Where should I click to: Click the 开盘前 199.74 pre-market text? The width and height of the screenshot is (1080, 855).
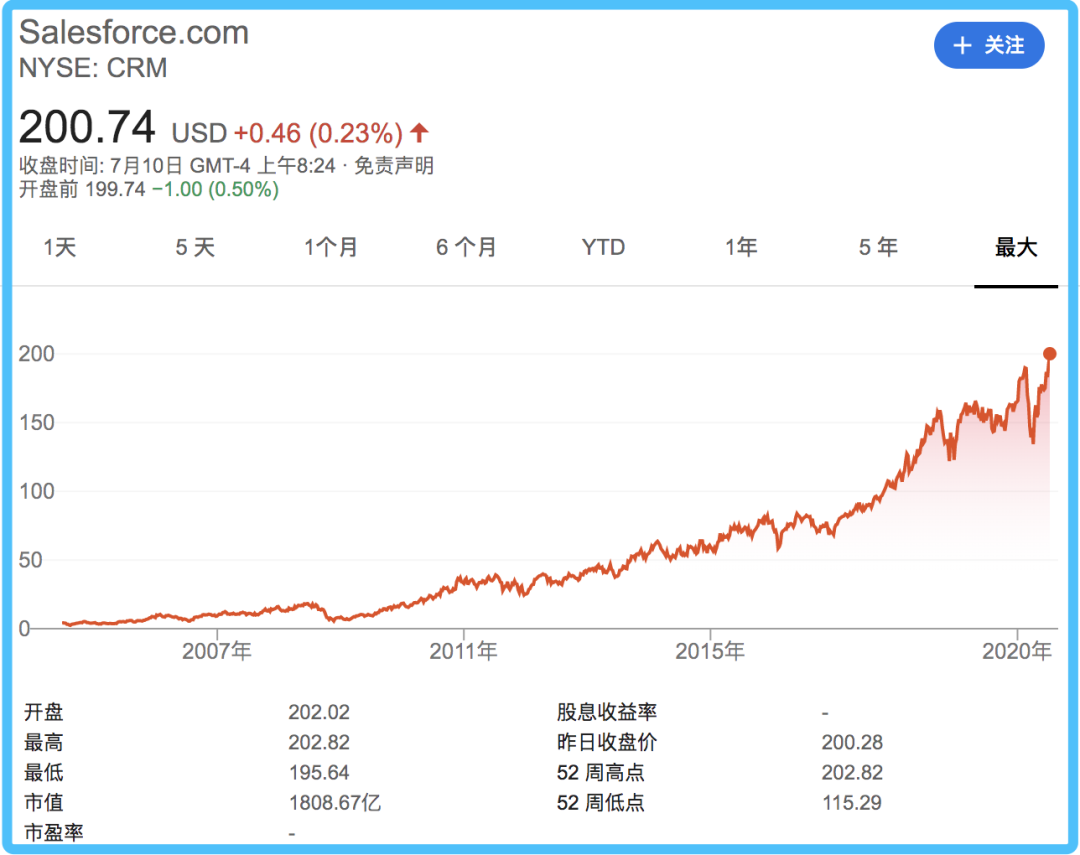[x=82, y=189]
